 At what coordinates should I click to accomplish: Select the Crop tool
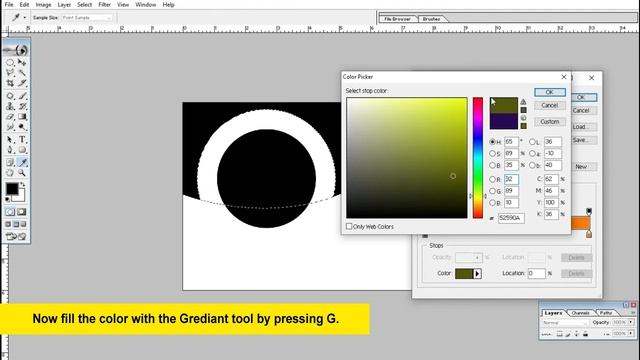pyautogui.click(x=10, y=83)
